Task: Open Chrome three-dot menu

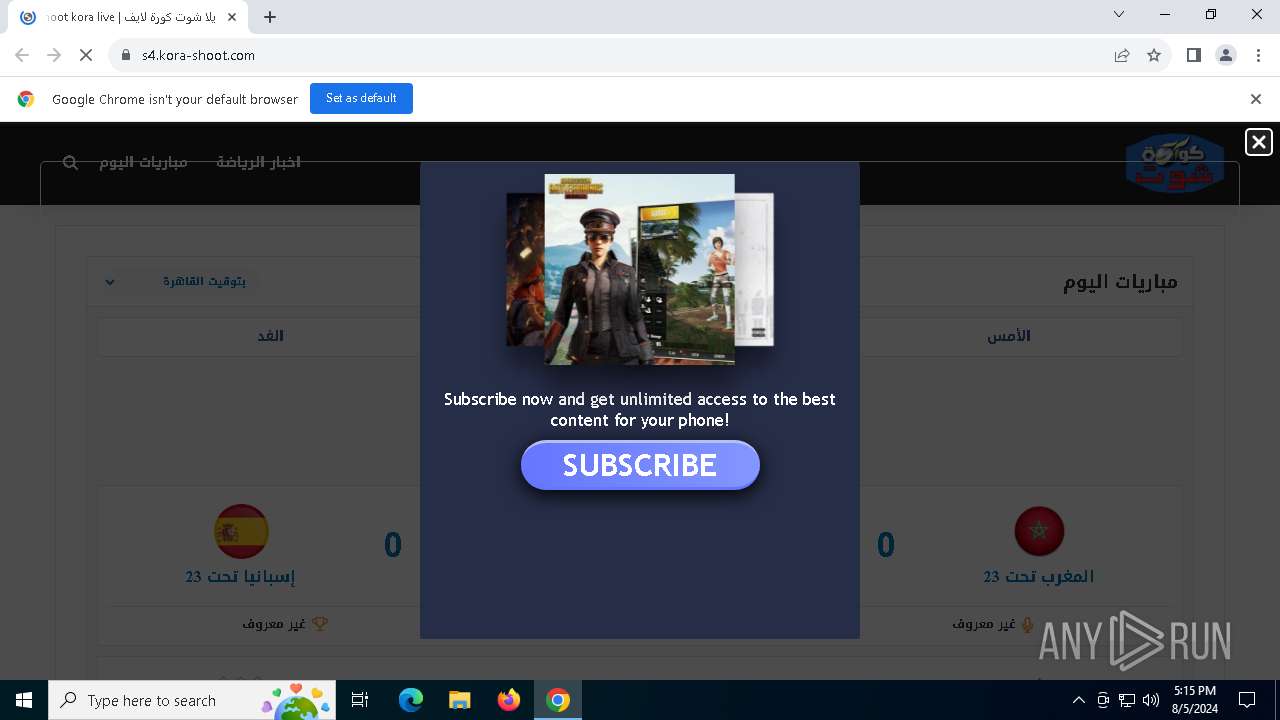Action: 1257,55
